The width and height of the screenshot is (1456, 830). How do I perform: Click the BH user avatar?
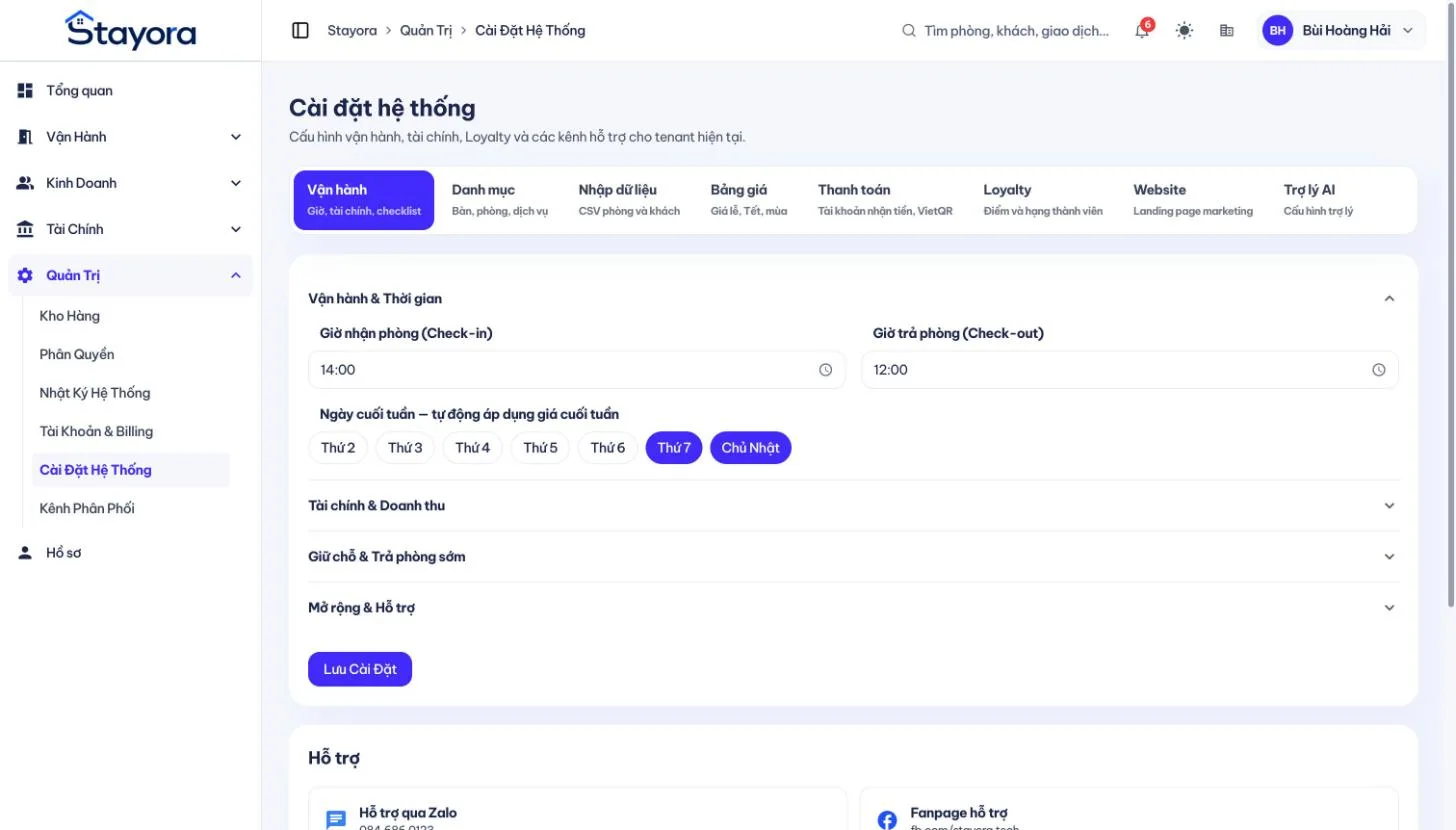(x=1278, y=31)
